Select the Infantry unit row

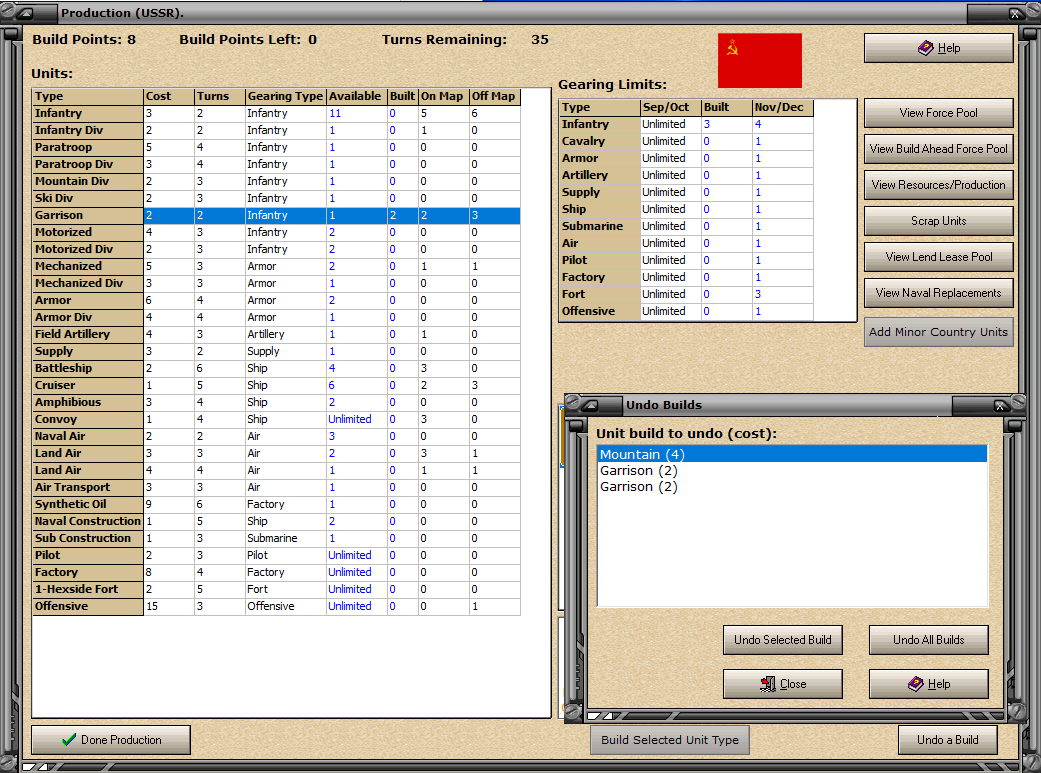pyautogui.click(x=276, y=114)
